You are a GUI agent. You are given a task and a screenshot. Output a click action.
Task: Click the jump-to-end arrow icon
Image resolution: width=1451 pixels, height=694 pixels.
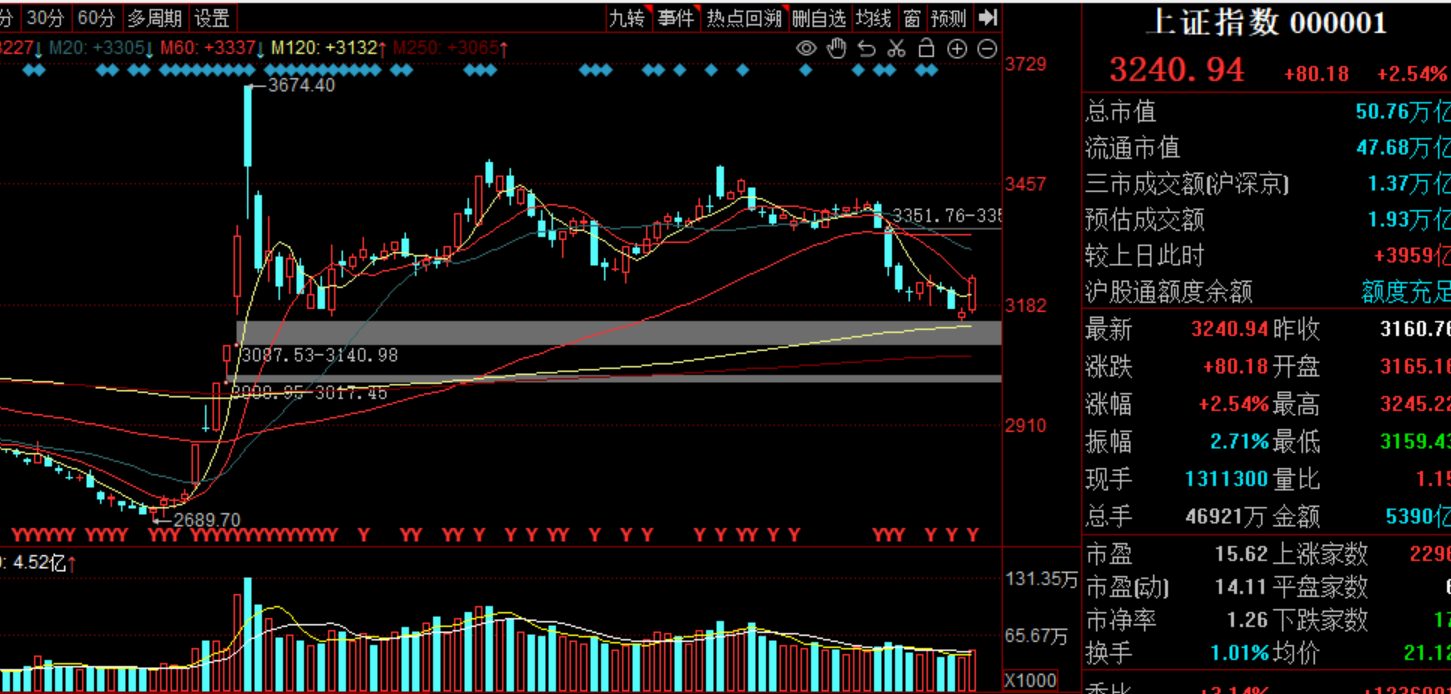coord(988,17)
